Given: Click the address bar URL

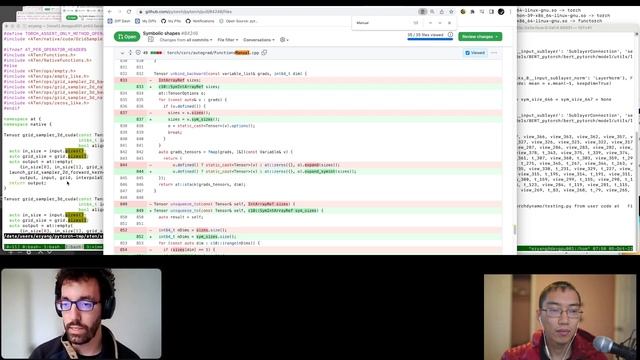Looking at the screenshot, I should click(189, 12).
